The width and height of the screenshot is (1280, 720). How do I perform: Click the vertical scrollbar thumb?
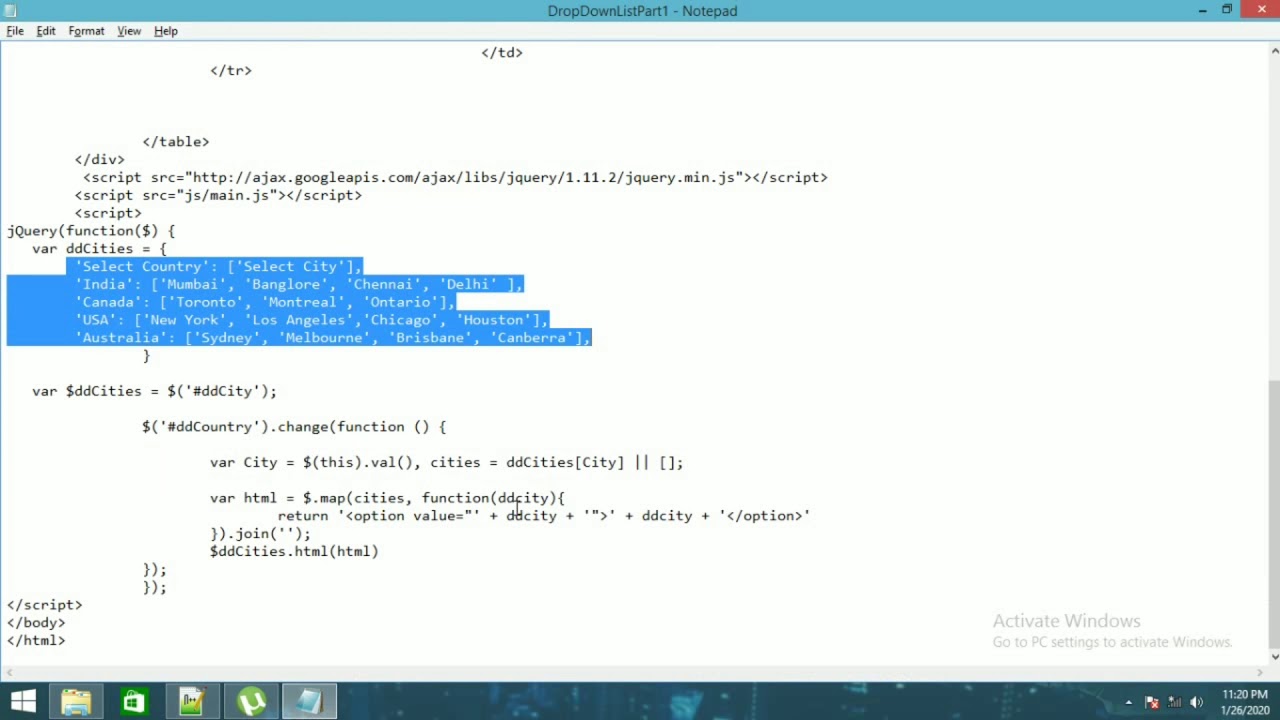(x=1274, y=514)
